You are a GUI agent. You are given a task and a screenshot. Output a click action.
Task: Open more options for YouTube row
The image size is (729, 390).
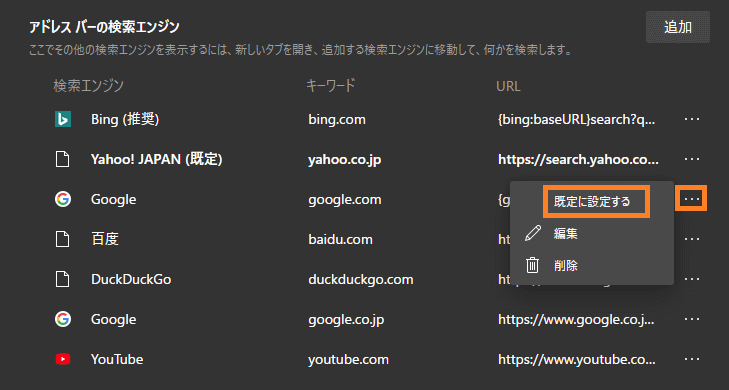click(692, 359)
